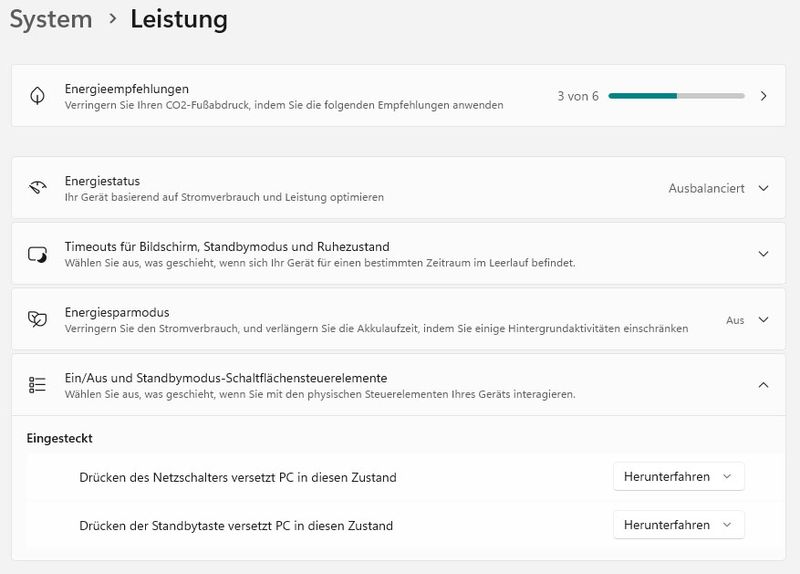The height and width of the screenshot is (574, 800).
Task: Open the Netzschalter action dropdown
Action: coord(678,477)
